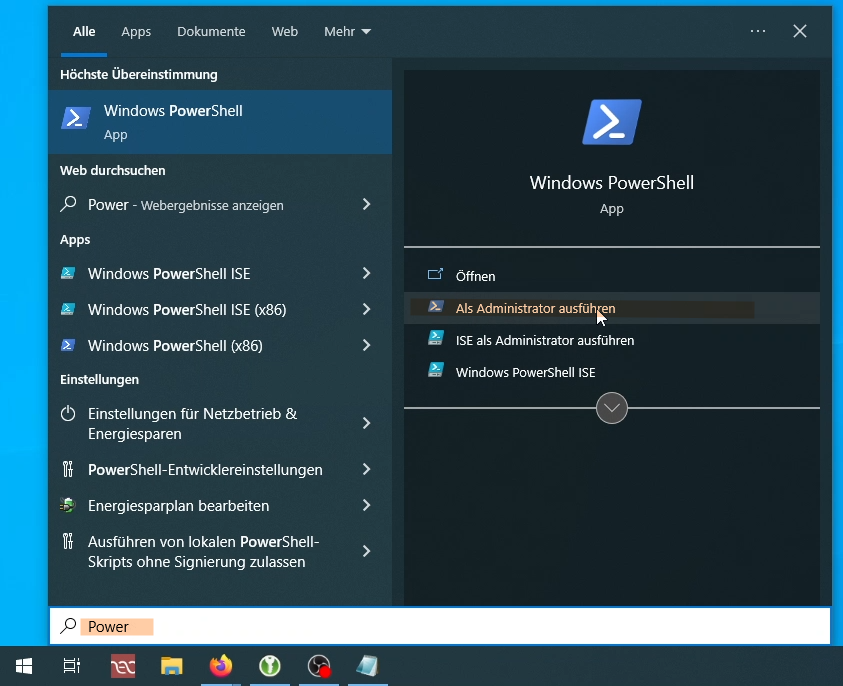Open File Explorer from the taskbar
Screen dimensions: 843x686
point(172,666)
